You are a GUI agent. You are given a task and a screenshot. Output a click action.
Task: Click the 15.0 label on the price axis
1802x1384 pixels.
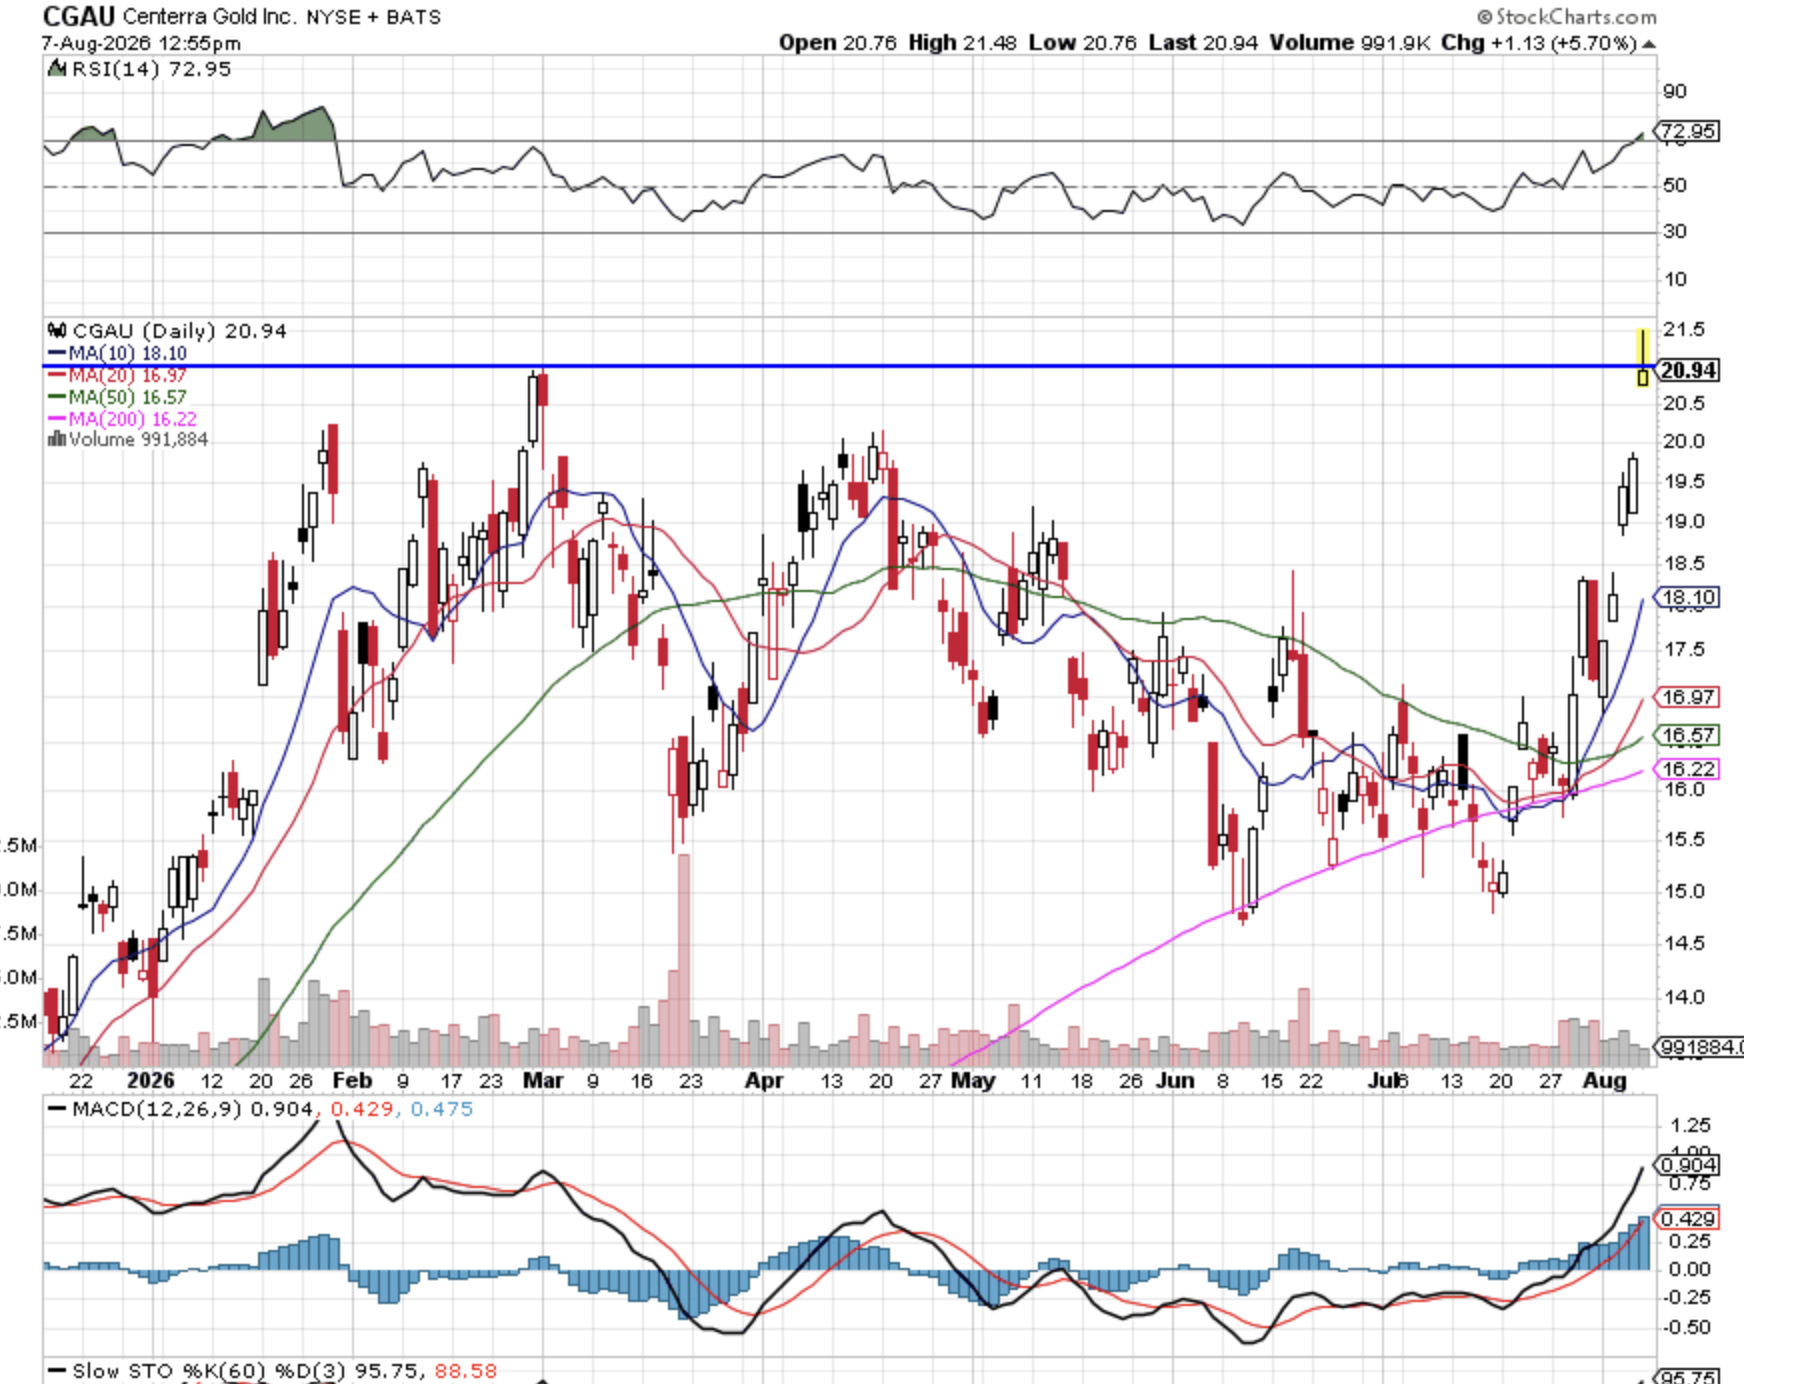(x=1684, y=891)
